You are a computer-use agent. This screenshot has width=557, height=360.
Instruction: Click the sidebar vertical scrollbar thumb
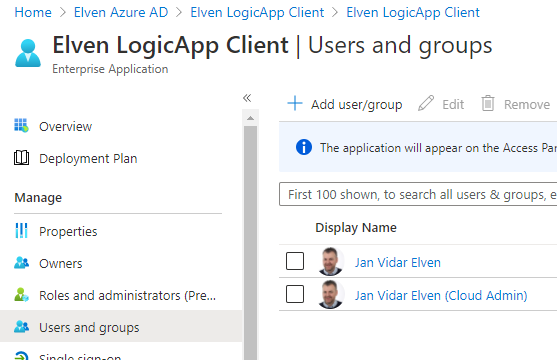[250, 243]
